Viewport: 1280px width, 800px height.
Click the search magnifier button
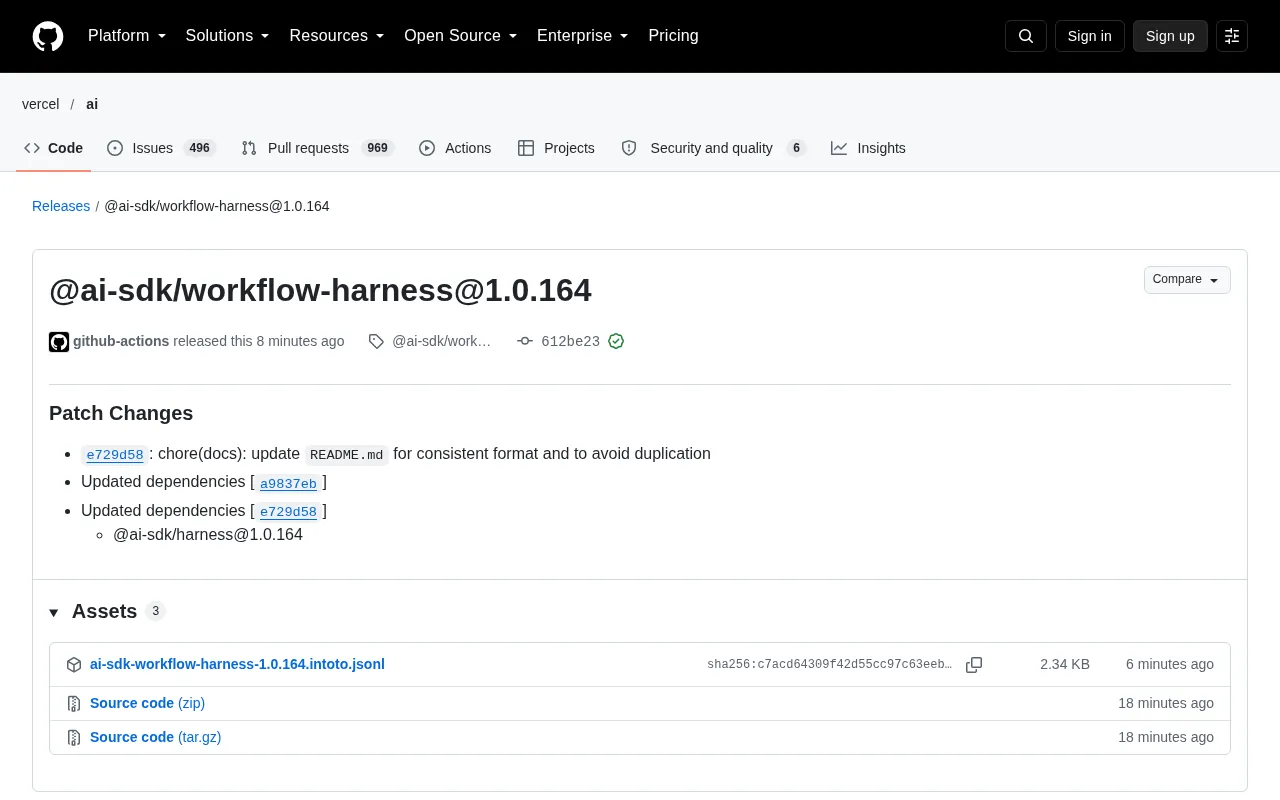click(x=1026, y=36)
